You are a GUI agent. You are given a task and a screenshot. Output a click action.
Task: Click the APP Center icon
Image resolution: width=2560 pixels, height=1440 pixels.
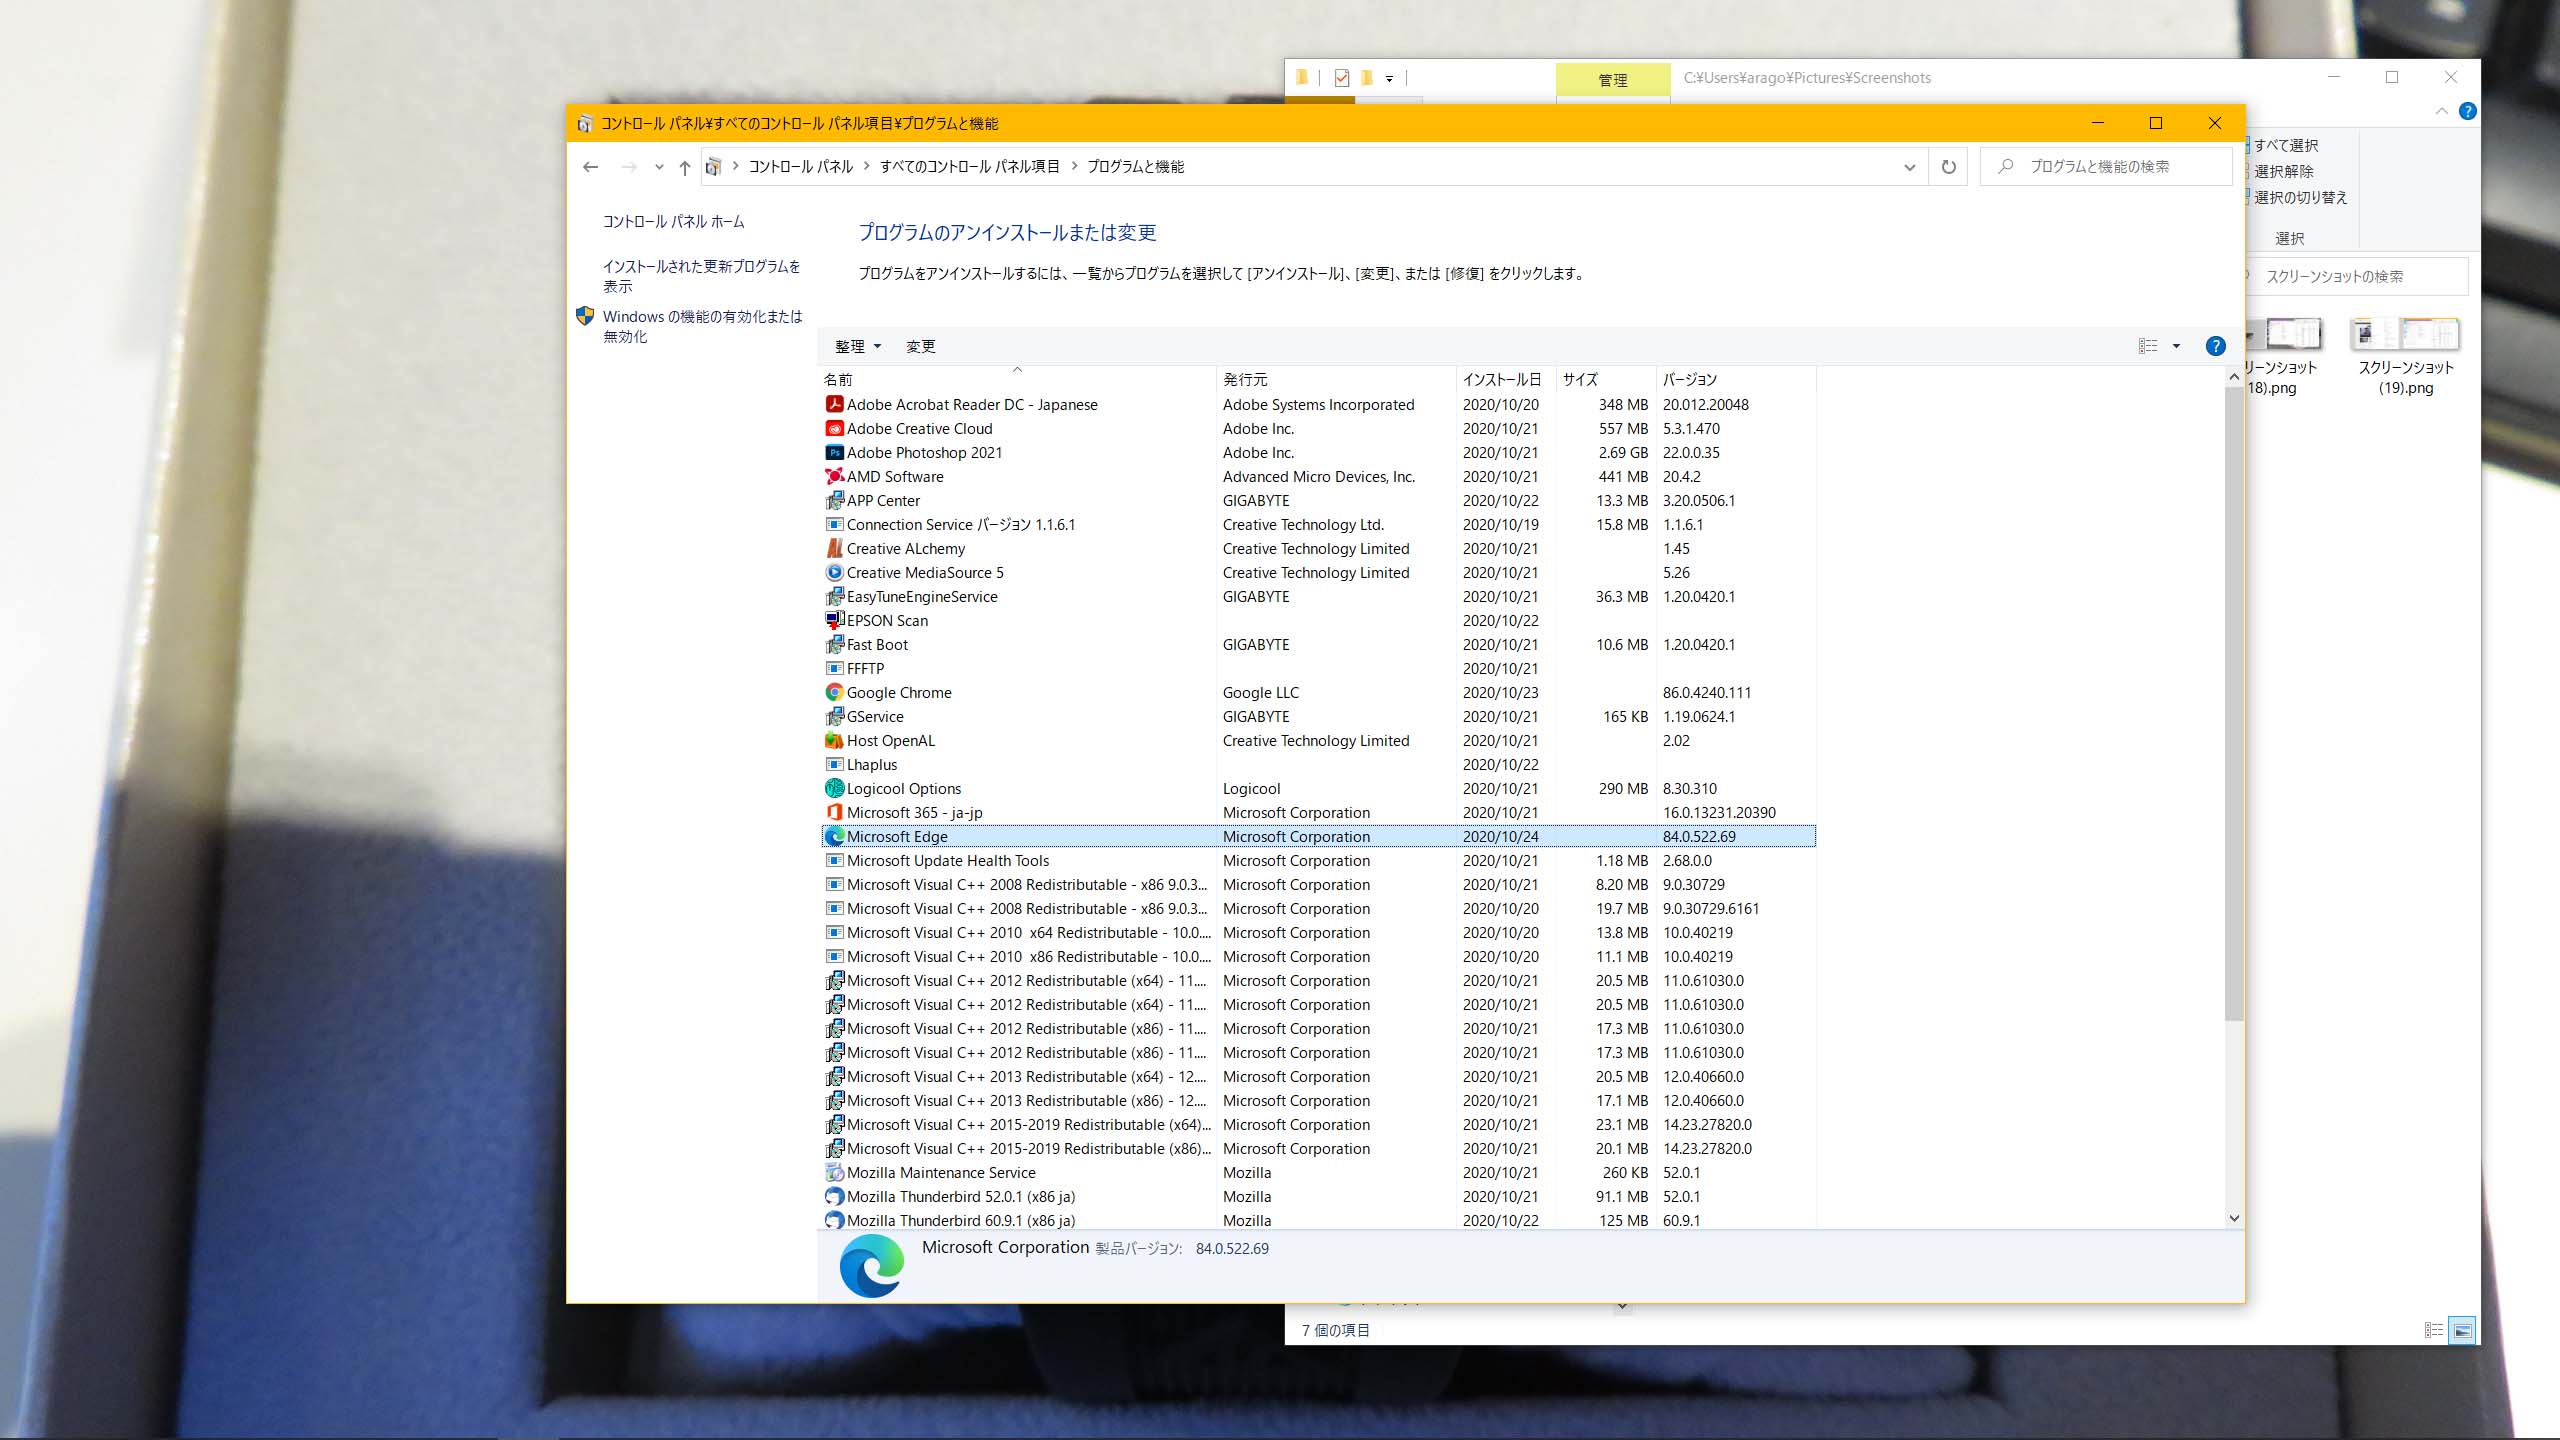click(x=834, y=500)
